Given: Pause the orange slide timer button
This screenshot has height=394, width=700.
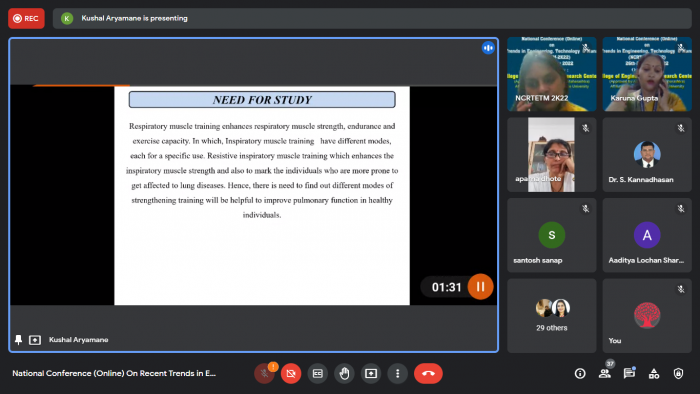Looking at the screenshot, I should [x=480, y=286].
